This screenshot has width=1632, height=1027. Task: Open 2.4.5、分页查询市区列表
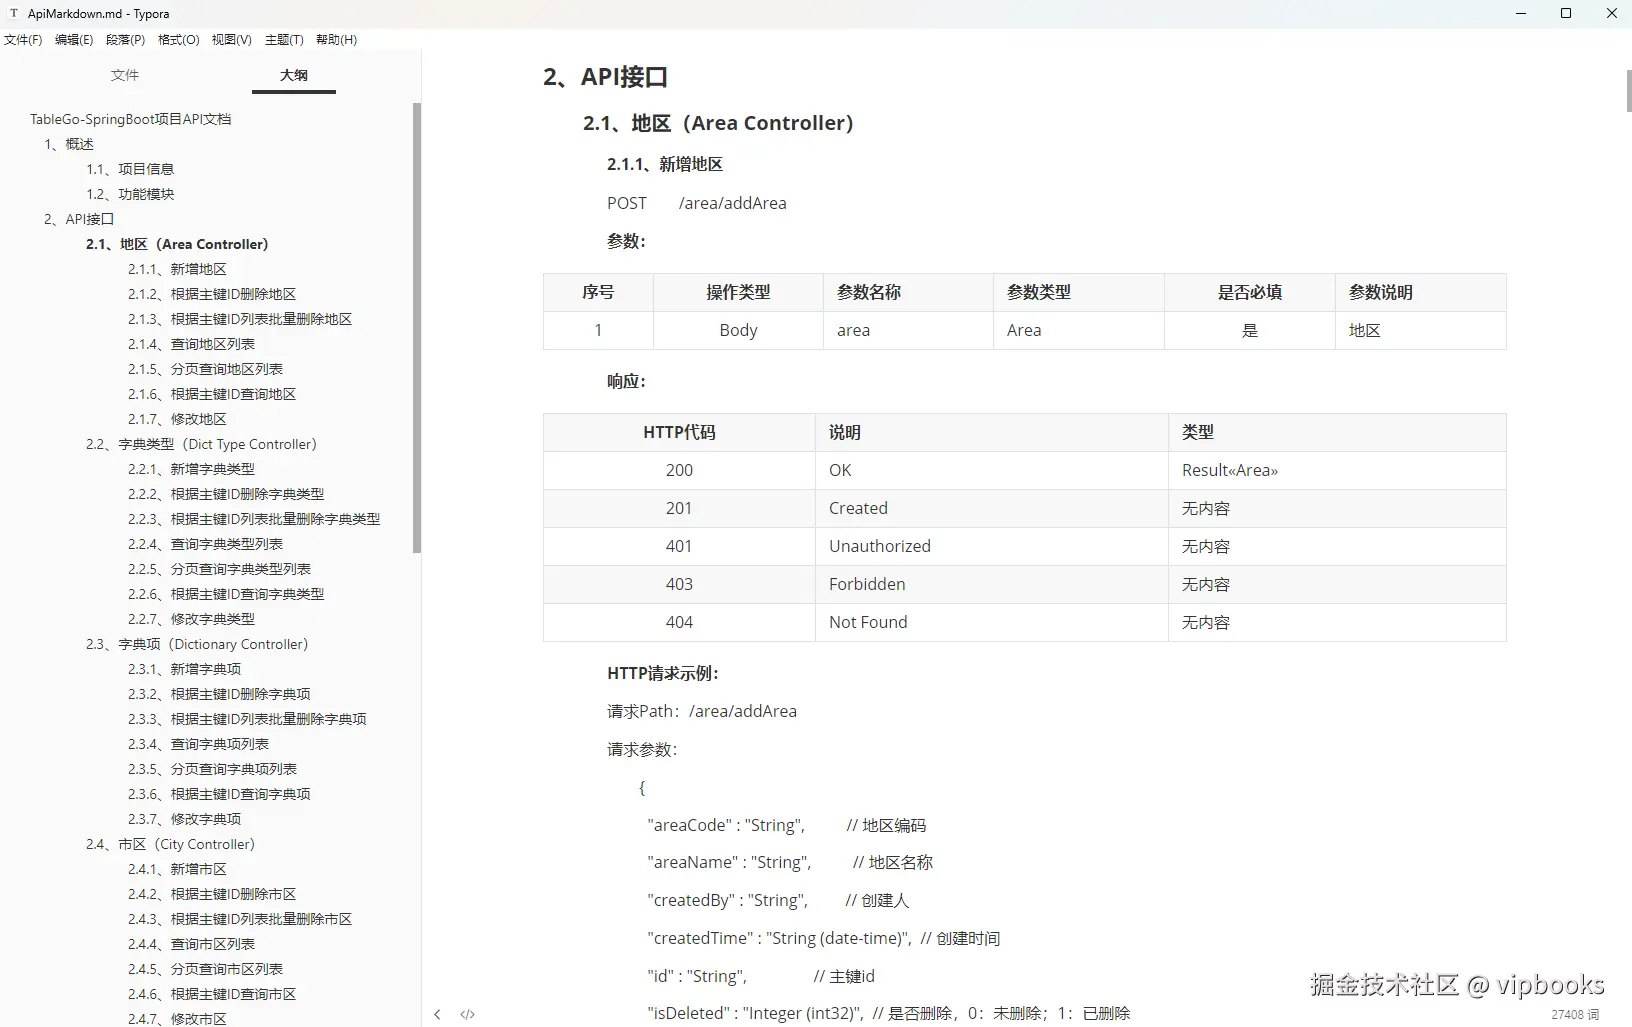coord(205,969)
